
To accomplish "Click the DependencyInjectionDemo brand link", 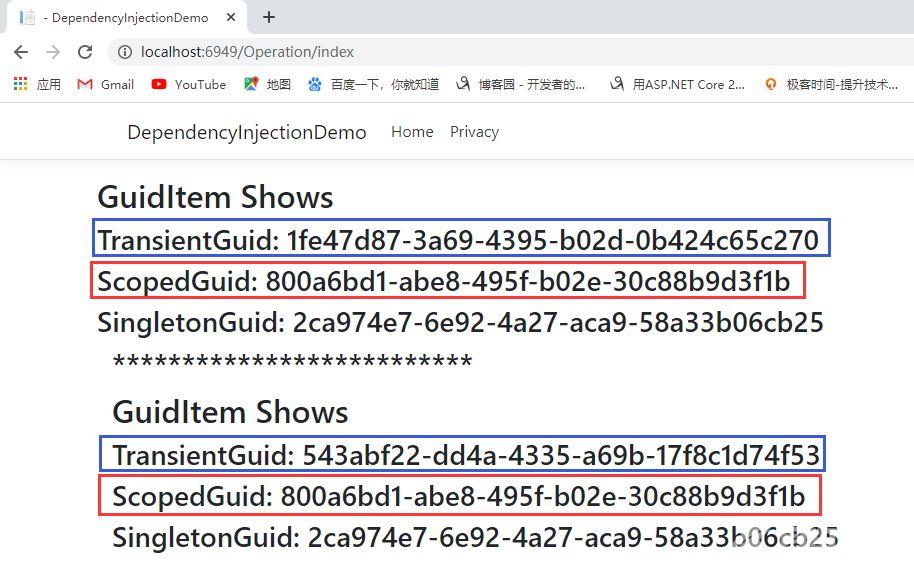I will (247, 132).
